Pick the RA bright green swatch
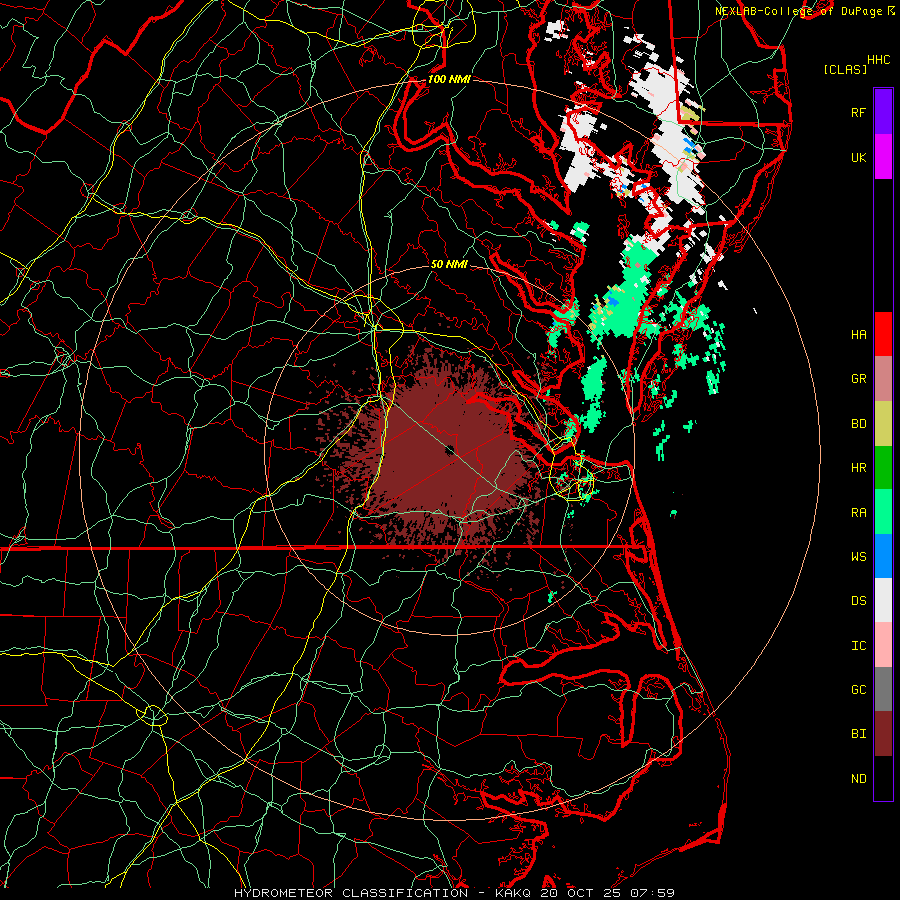The image size is (900, 900). coord(883,512)
